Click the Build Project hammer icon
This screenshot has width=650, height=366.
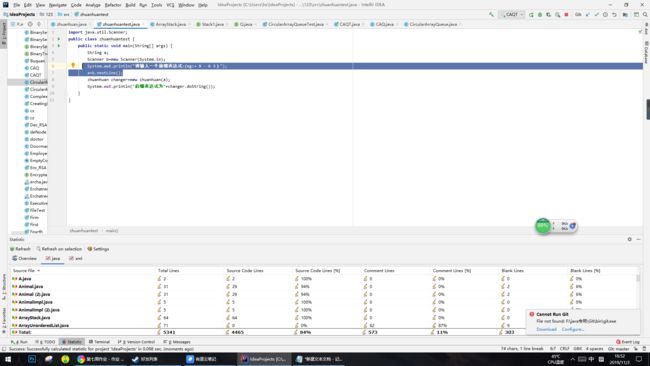tap(492, 15)
